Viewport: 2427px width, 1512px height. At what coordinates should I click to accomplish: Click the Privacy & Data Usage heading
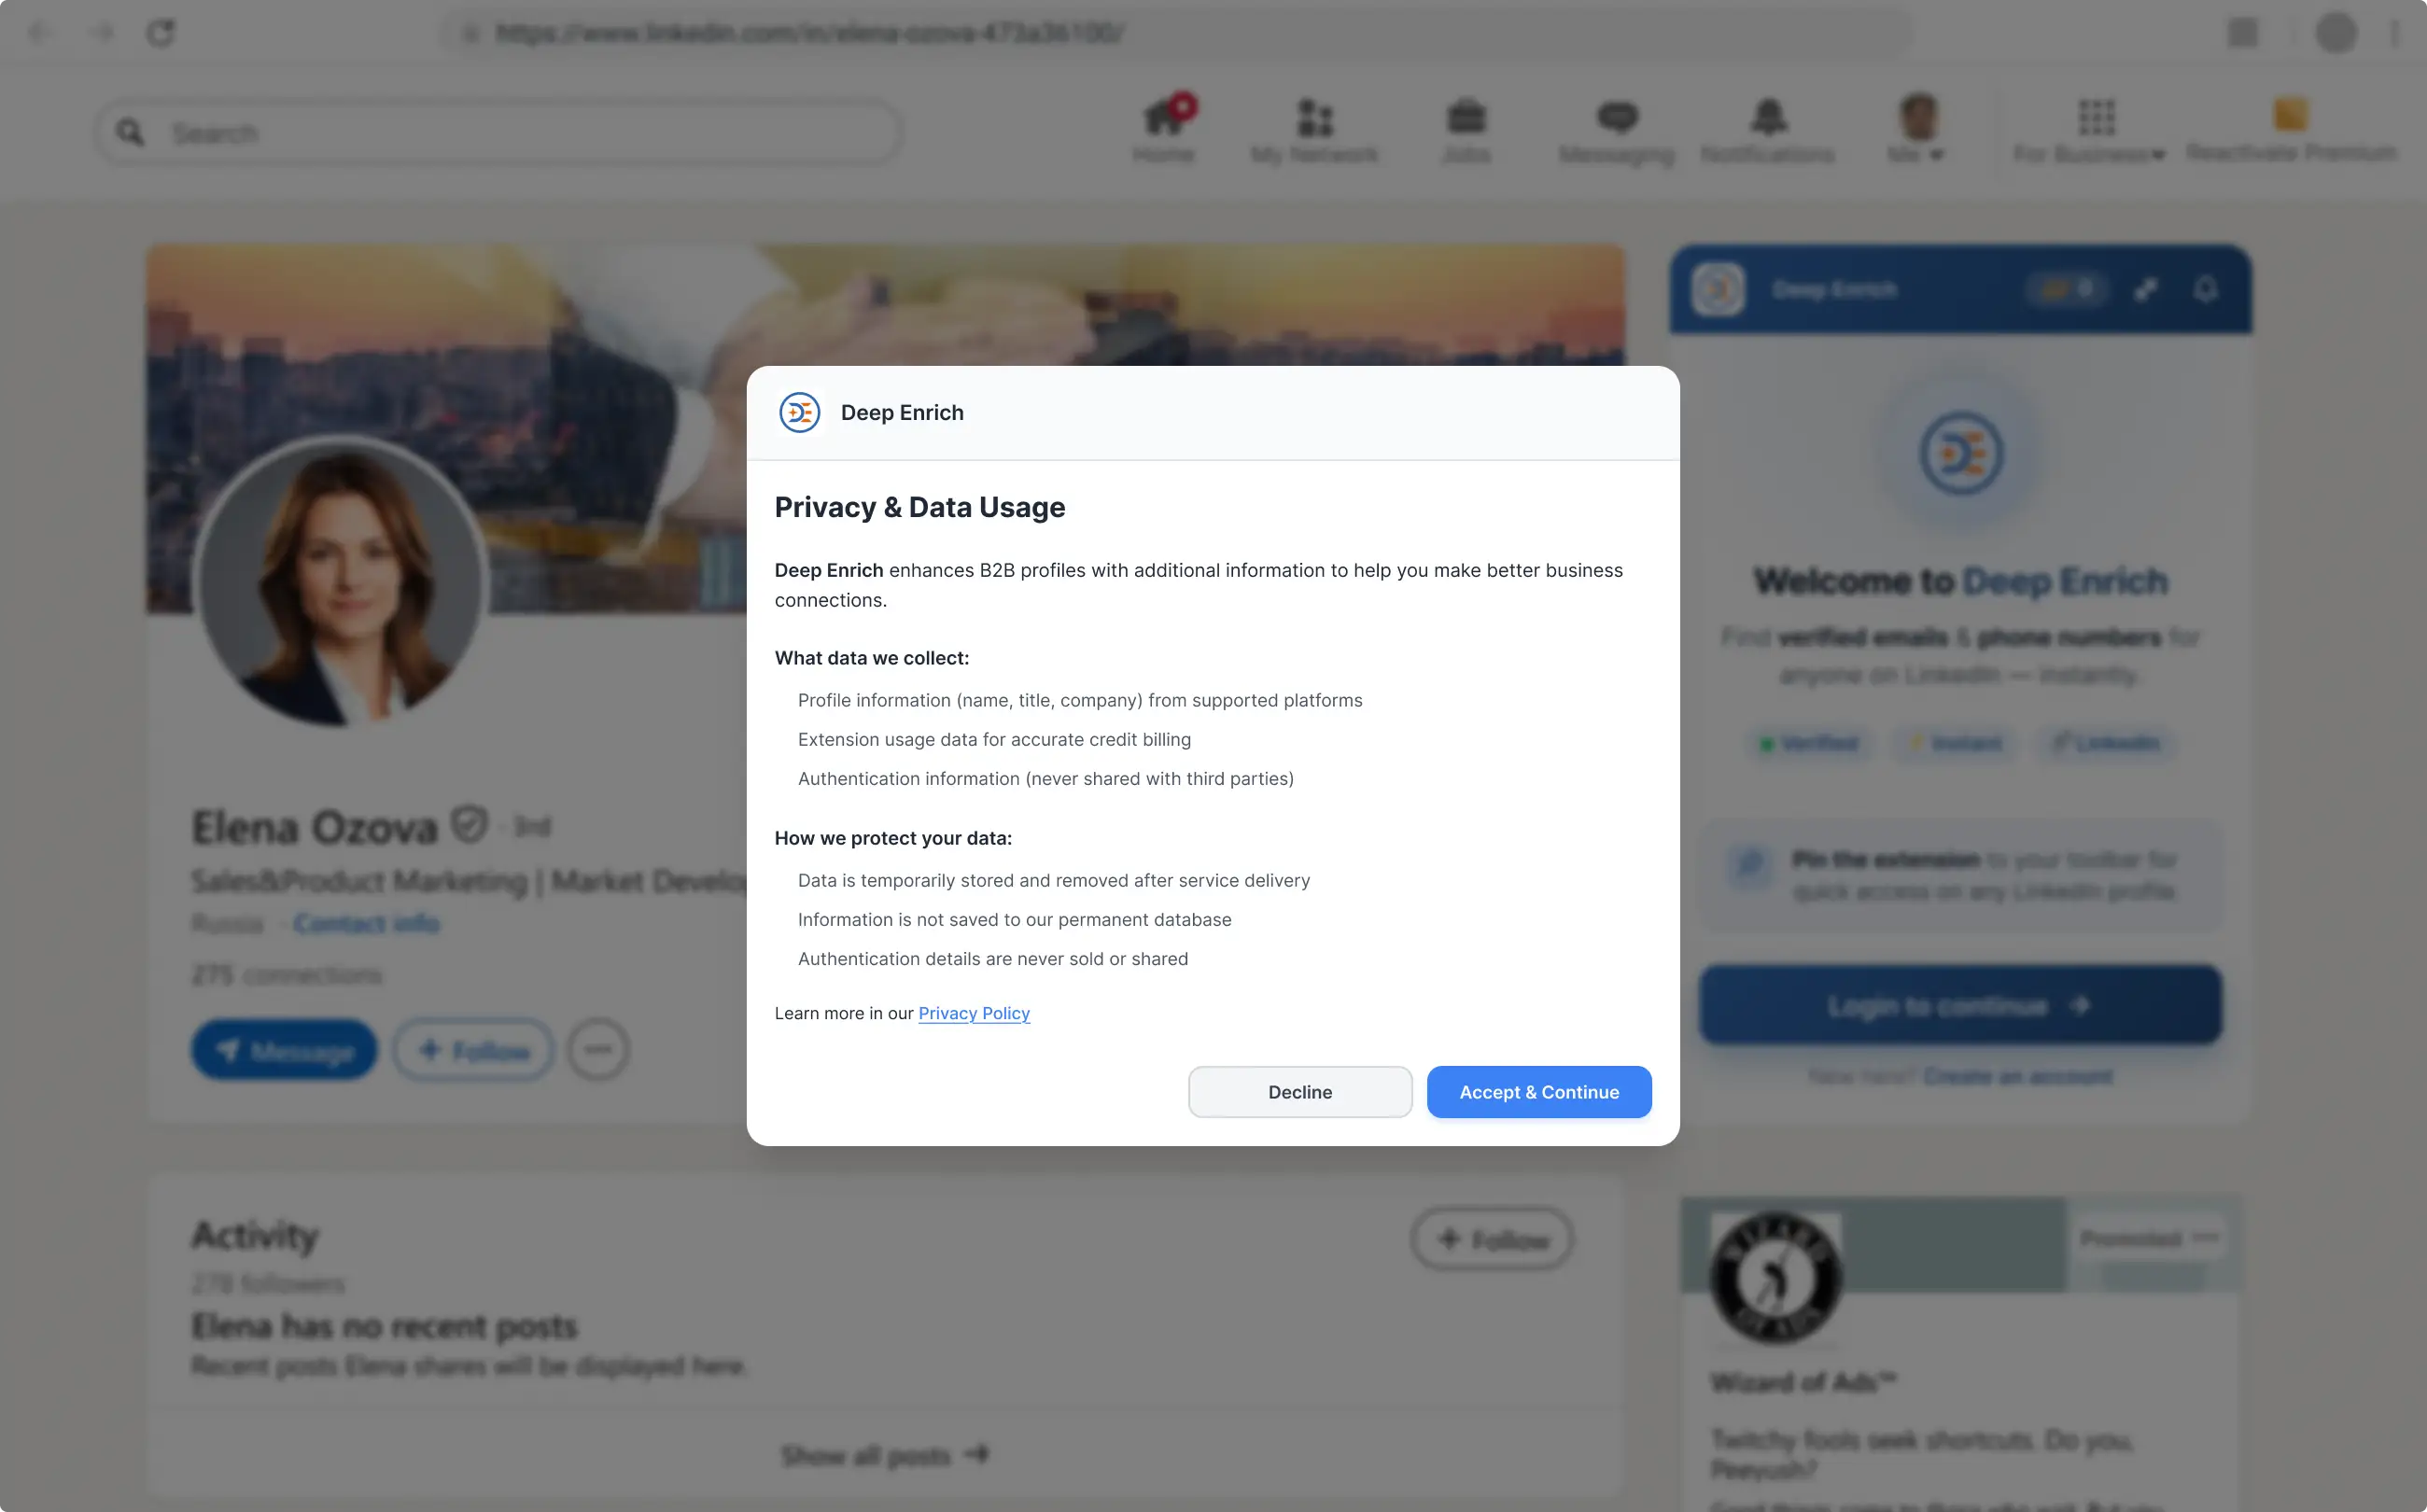[920, 508]
